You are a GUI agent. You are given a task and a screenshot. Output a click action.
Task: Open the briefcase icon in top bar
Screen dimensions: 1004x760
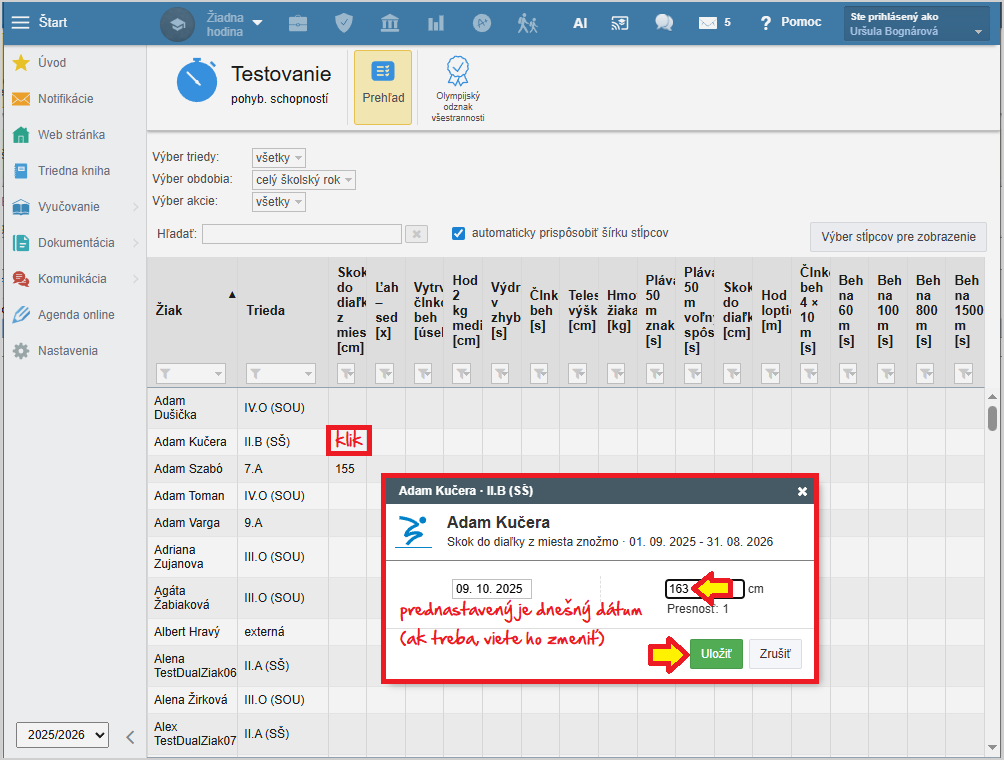[x=298, y=22]
